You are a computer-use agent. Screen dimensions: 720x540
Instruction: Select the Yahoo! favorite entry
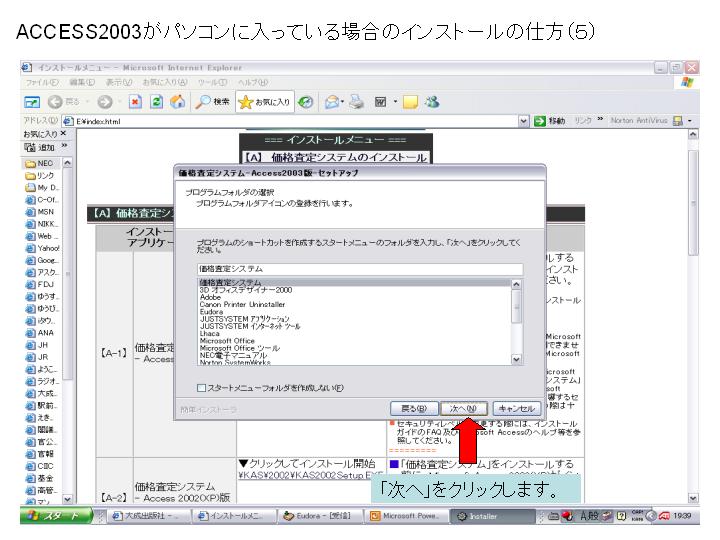pyautogui.click(x=43, y=248)
